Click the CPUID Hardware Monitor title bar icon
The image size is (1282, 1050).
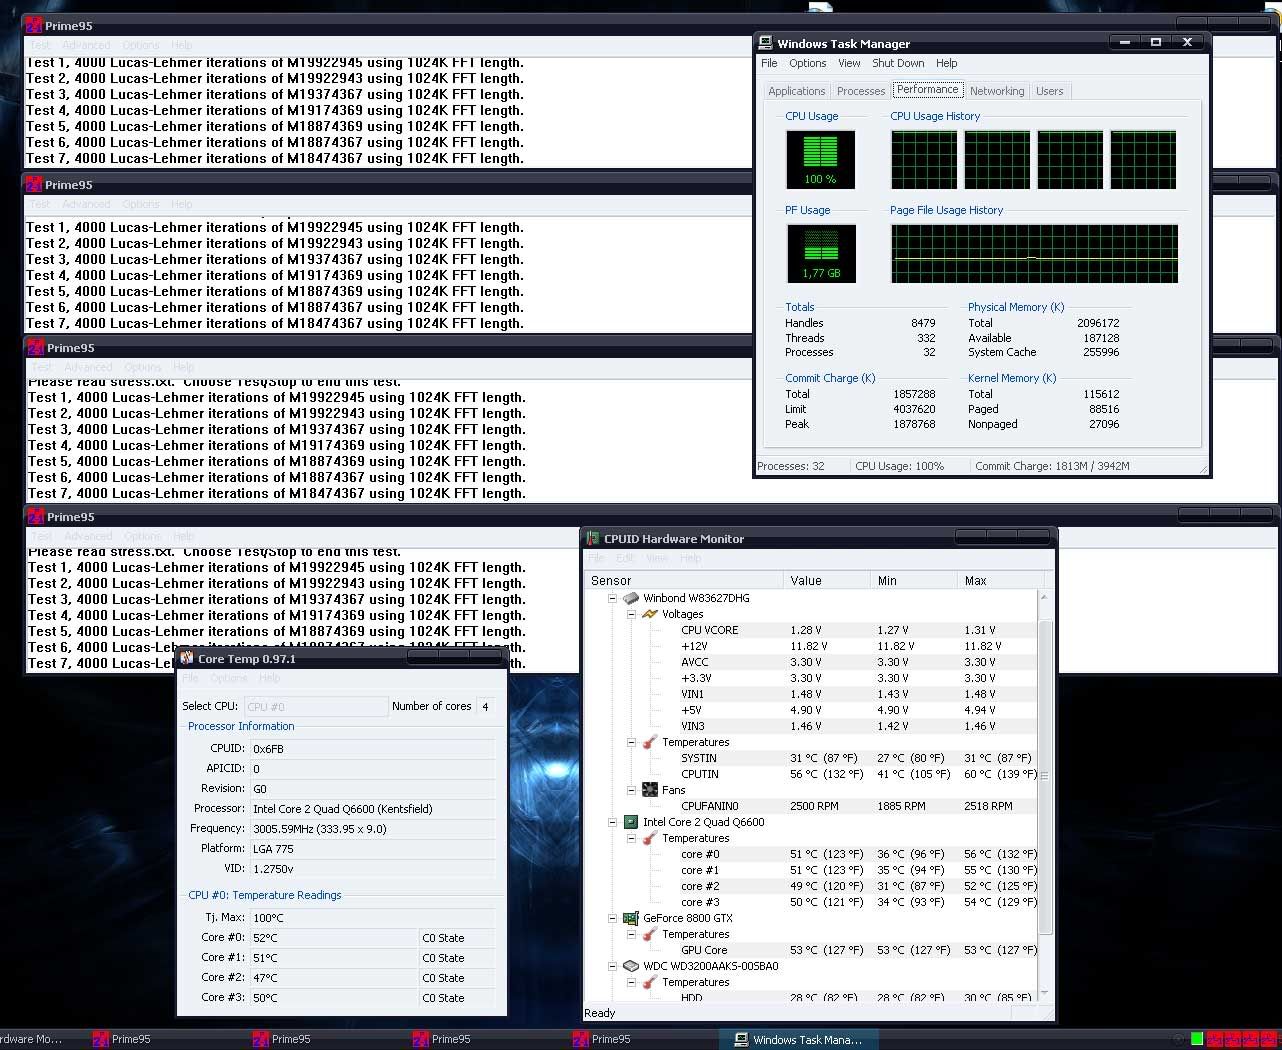(x=593, y=538)
